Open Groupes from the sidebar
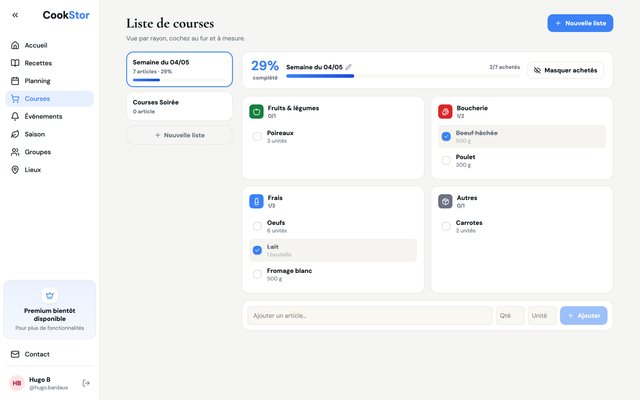The width and height of the screenshot is (640, 400). point(49,152)
